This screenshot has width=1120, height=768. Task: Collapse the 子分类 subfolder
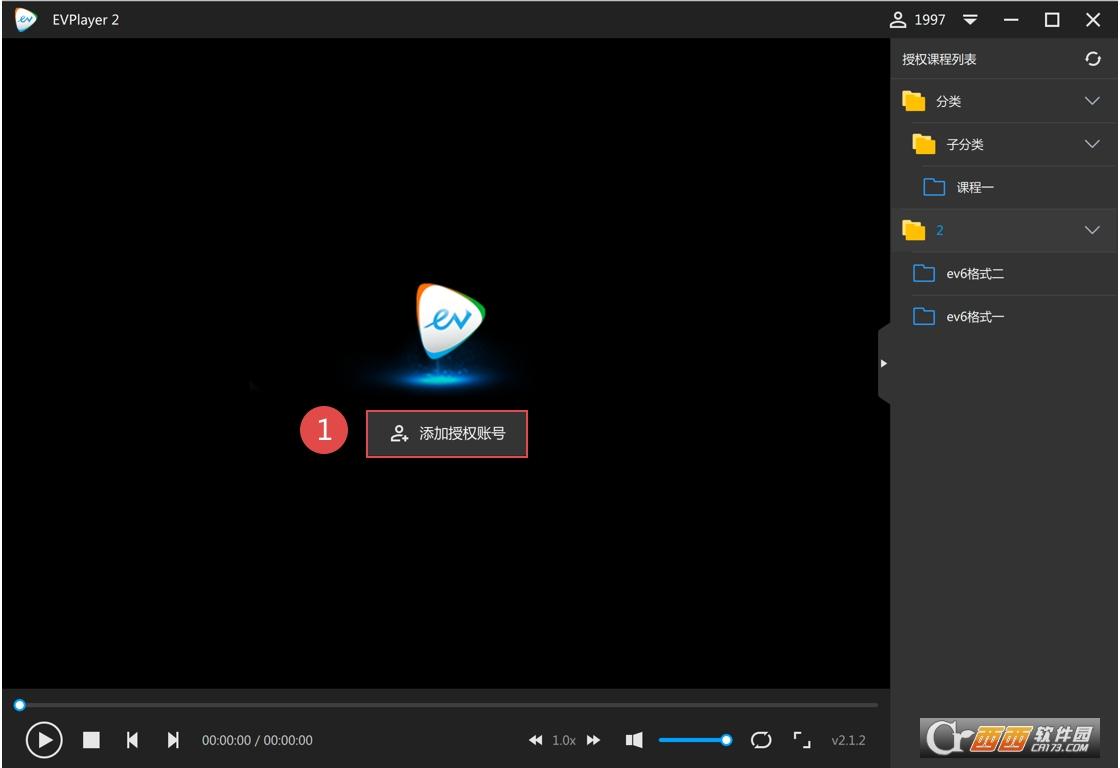pos(1092,144)
